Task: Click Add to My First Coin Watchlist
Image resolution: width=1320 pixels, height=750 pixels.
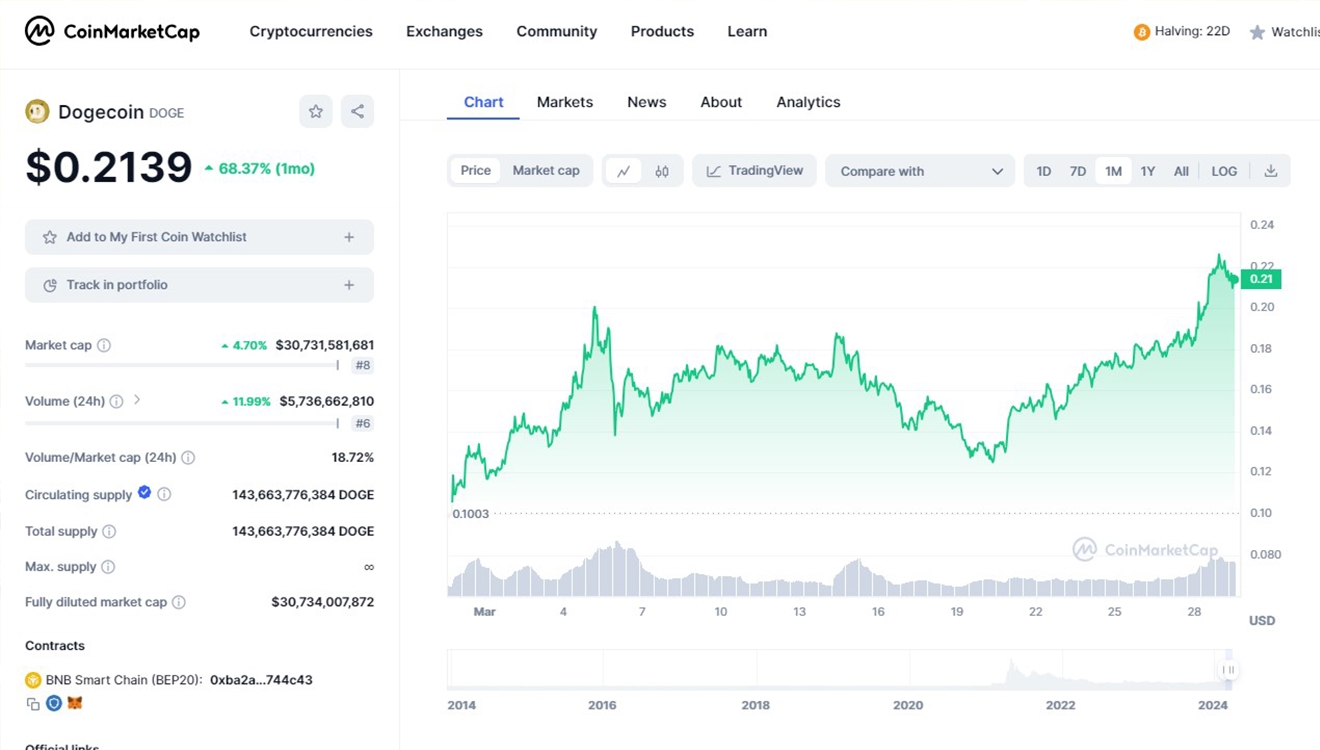Action: [199, 237]
